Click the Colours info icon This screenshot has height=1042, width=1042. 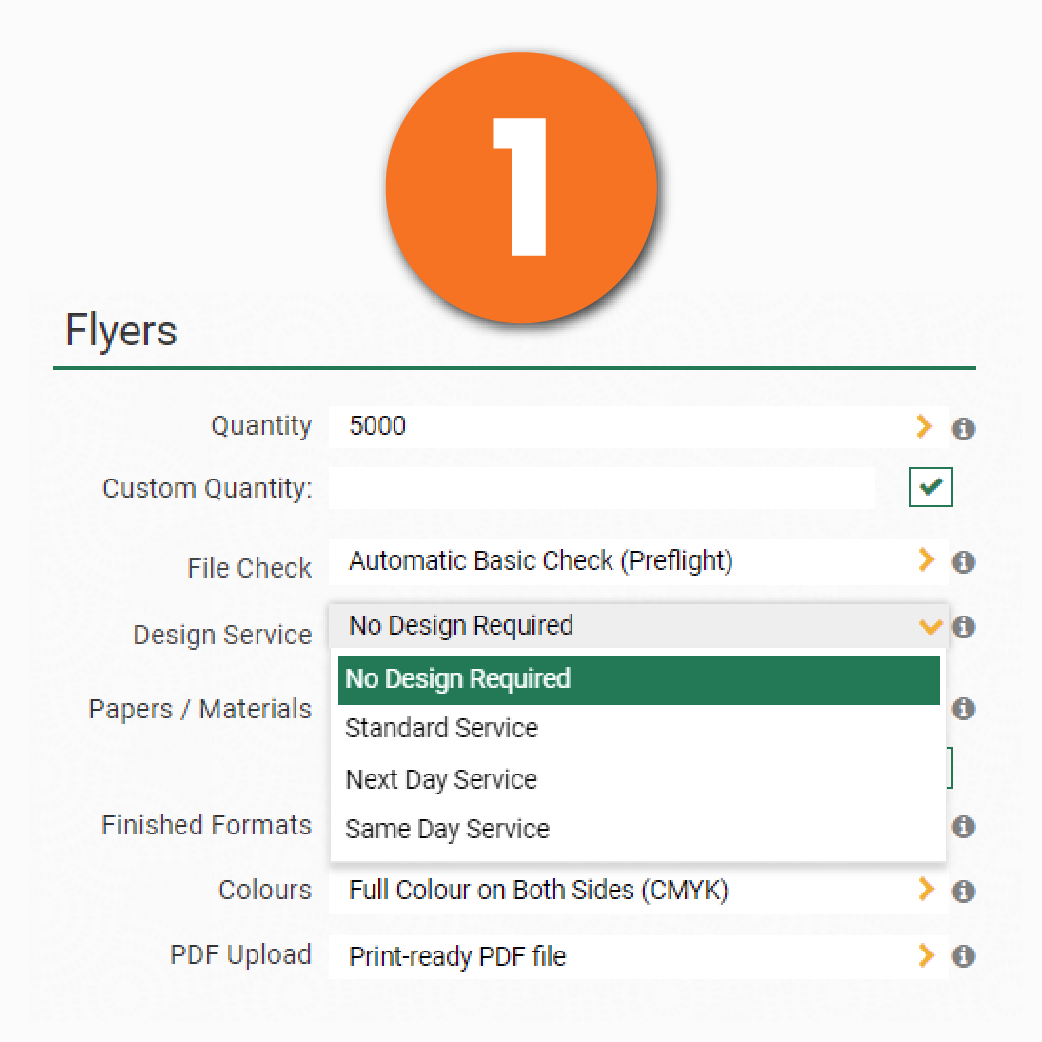pos(963,891)
